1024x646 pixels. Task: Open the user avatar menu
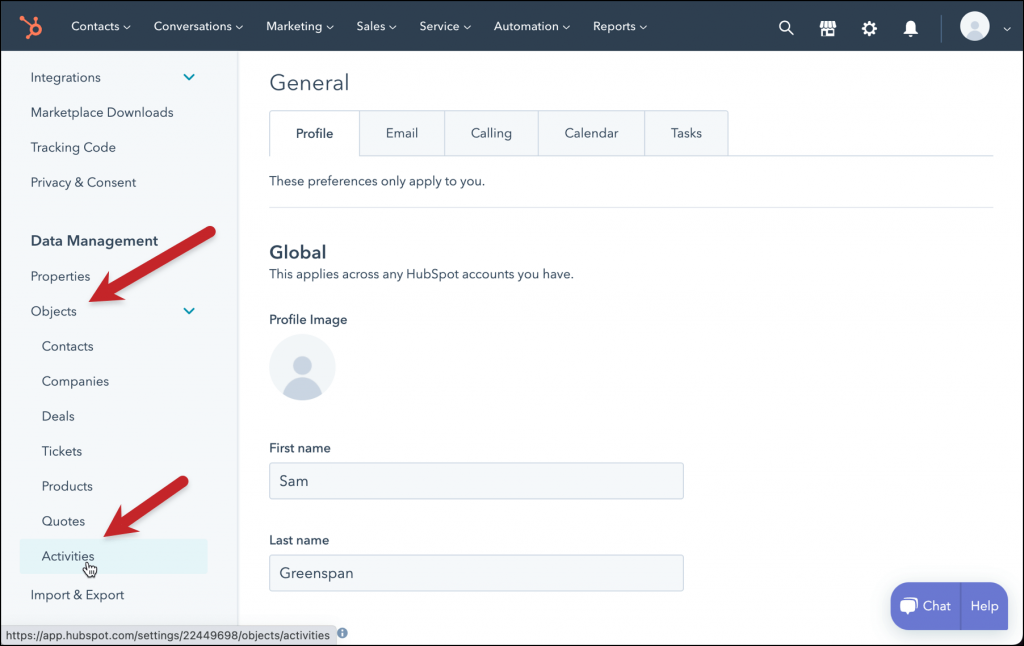(x=975, y=26)
